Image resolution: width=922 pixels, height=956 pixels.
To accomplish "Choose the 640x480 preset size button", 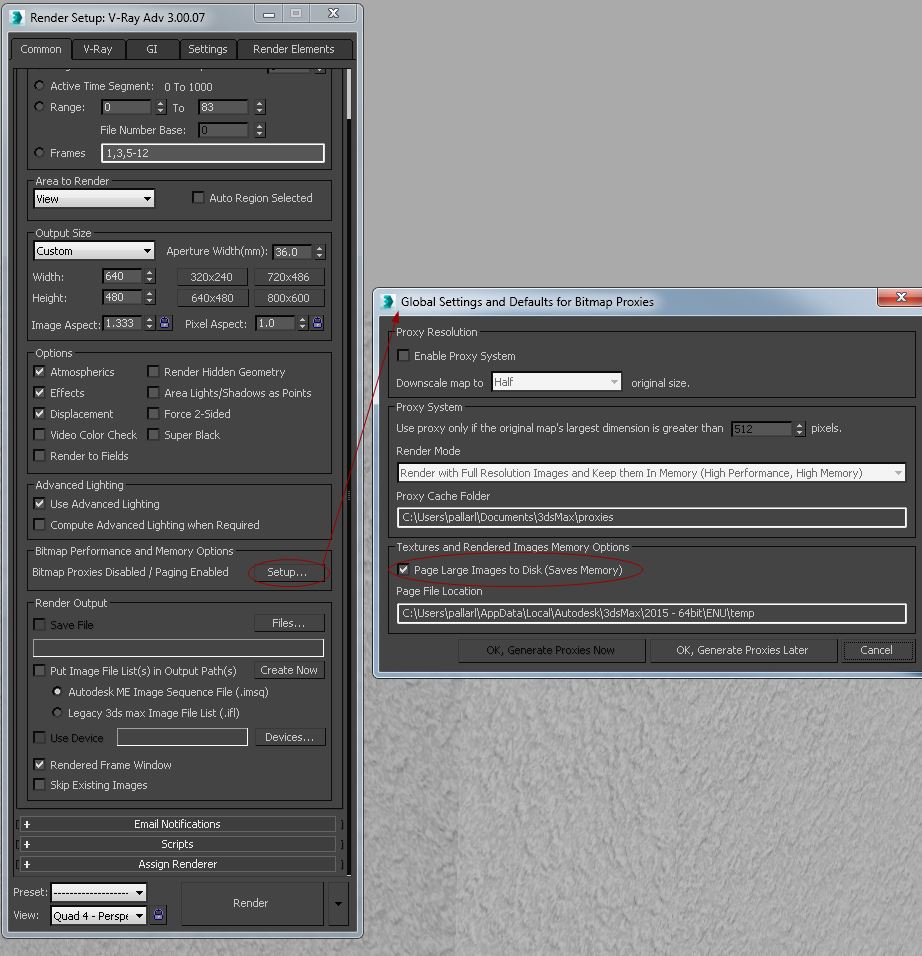I will pyautogui.click(x=212, y=298).
